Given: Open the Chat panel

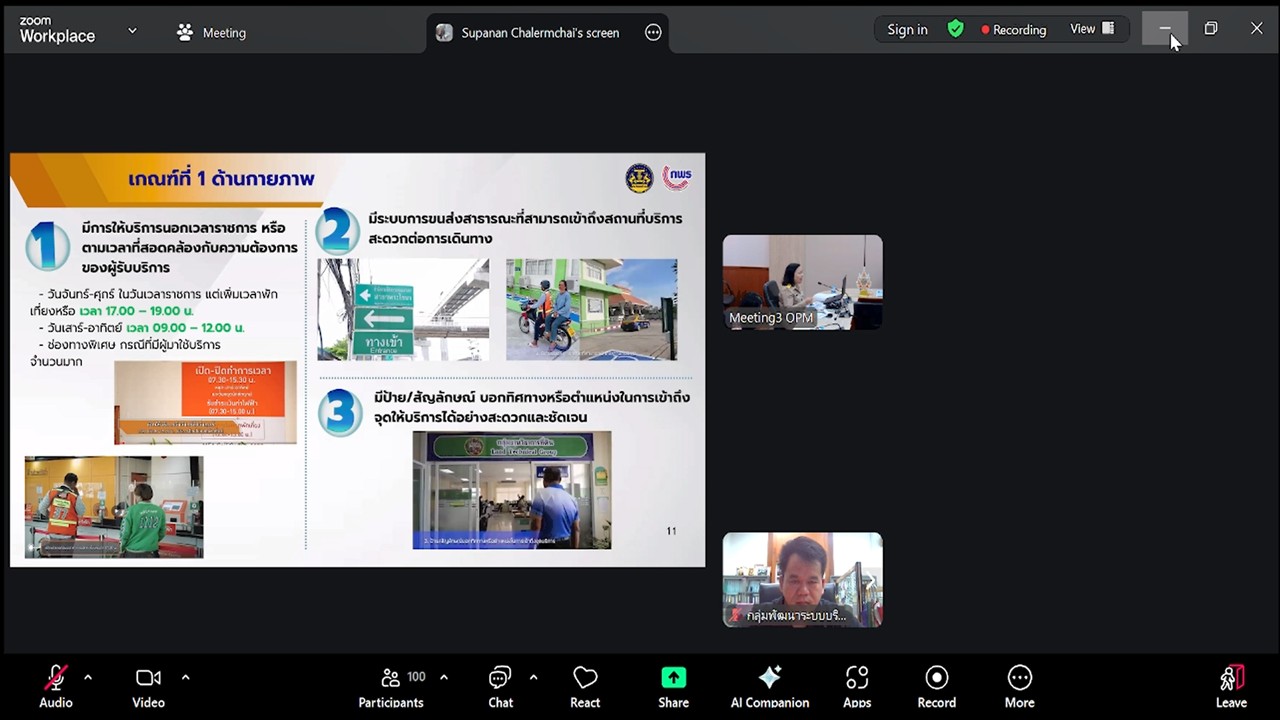Looking at the screenshot, I should click(x=500, y=680).
